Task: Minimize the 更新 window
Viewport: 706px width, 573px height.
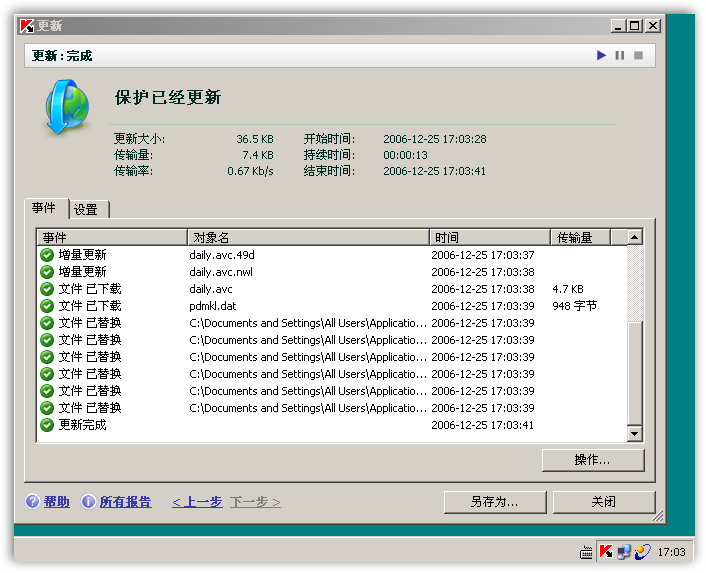Action: pos(618,26)
